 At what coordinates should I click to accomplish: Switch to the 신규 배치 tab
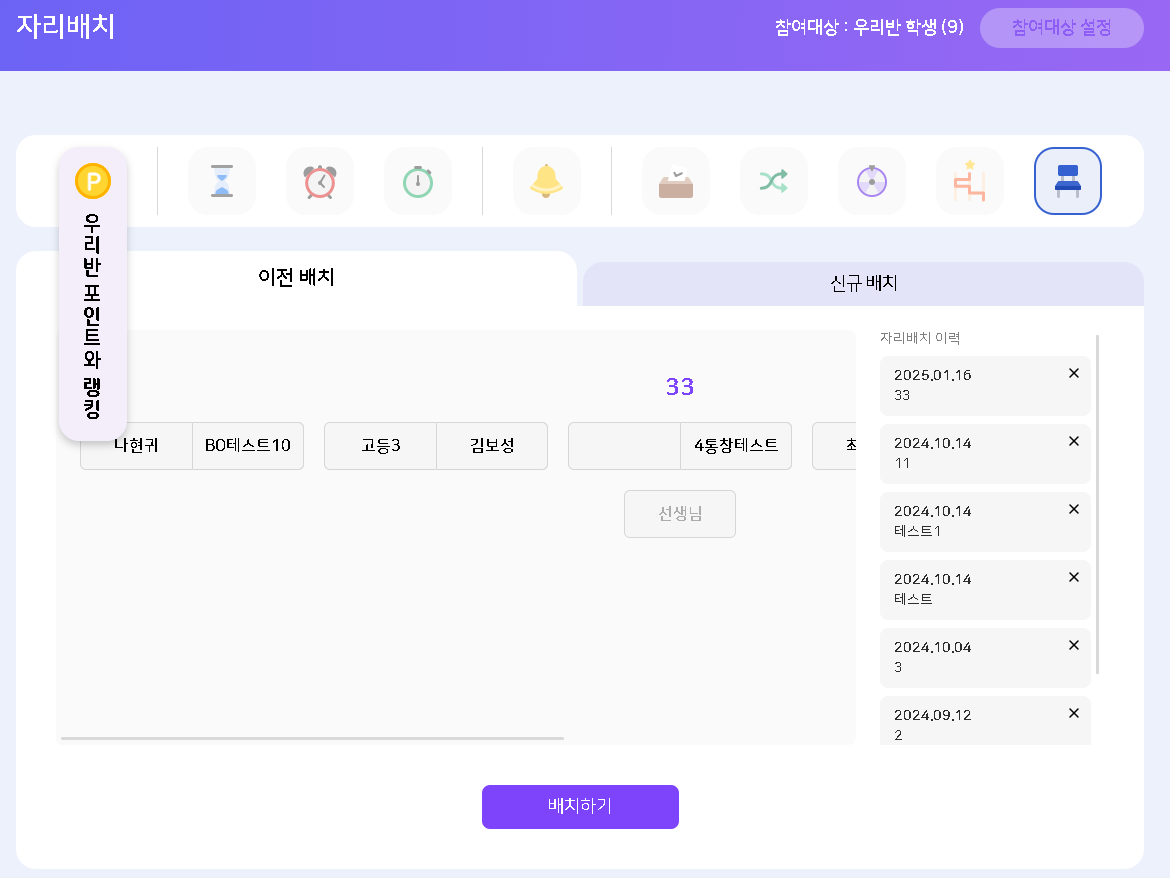point(863,284)
